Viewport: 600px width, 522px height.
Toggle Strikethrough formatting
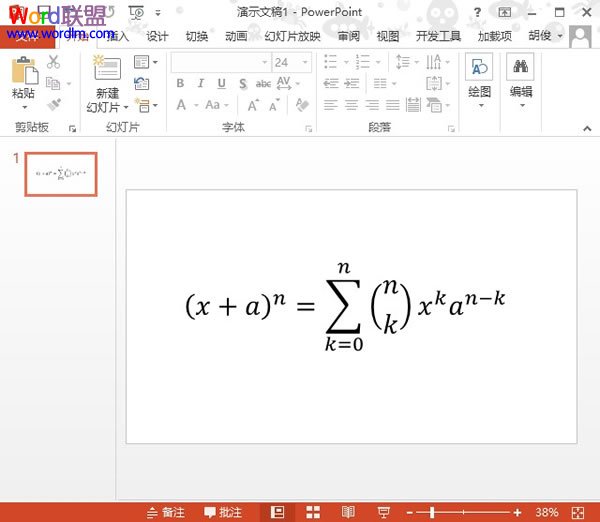point(263,83)
